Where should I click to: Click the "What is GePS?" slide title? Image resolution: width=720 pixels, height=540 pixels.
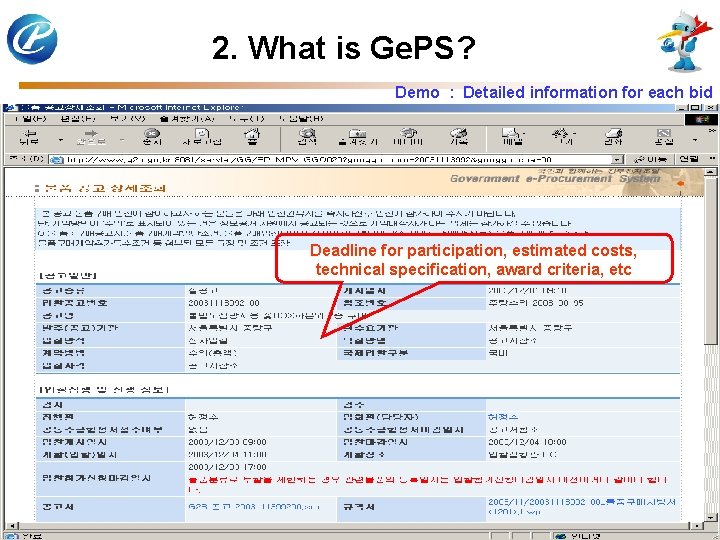click(x=343, y=47)
